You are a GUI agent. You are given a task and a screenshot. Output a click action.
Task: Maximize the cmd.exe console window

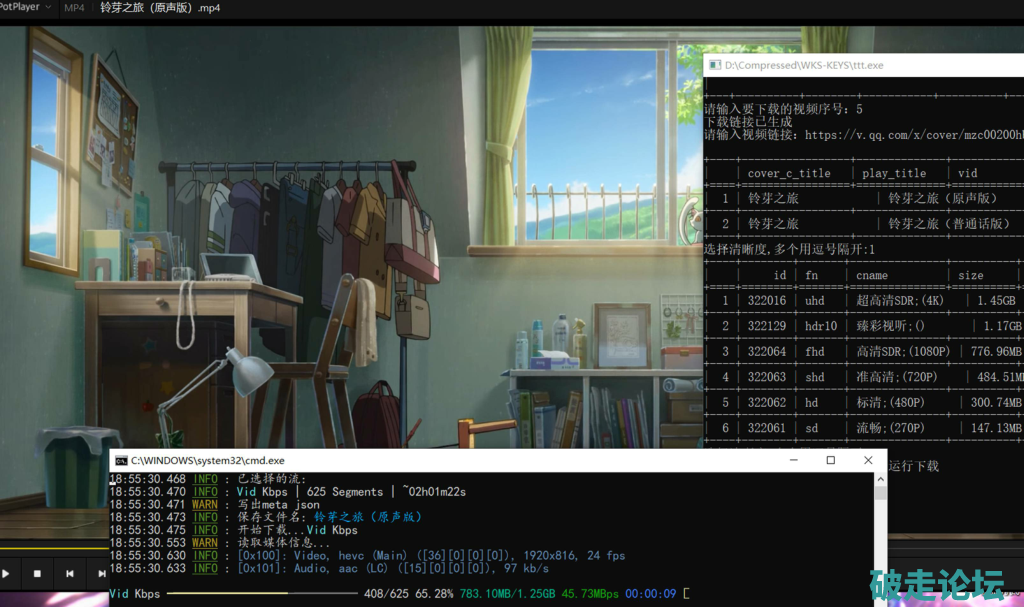pos(830,461)
